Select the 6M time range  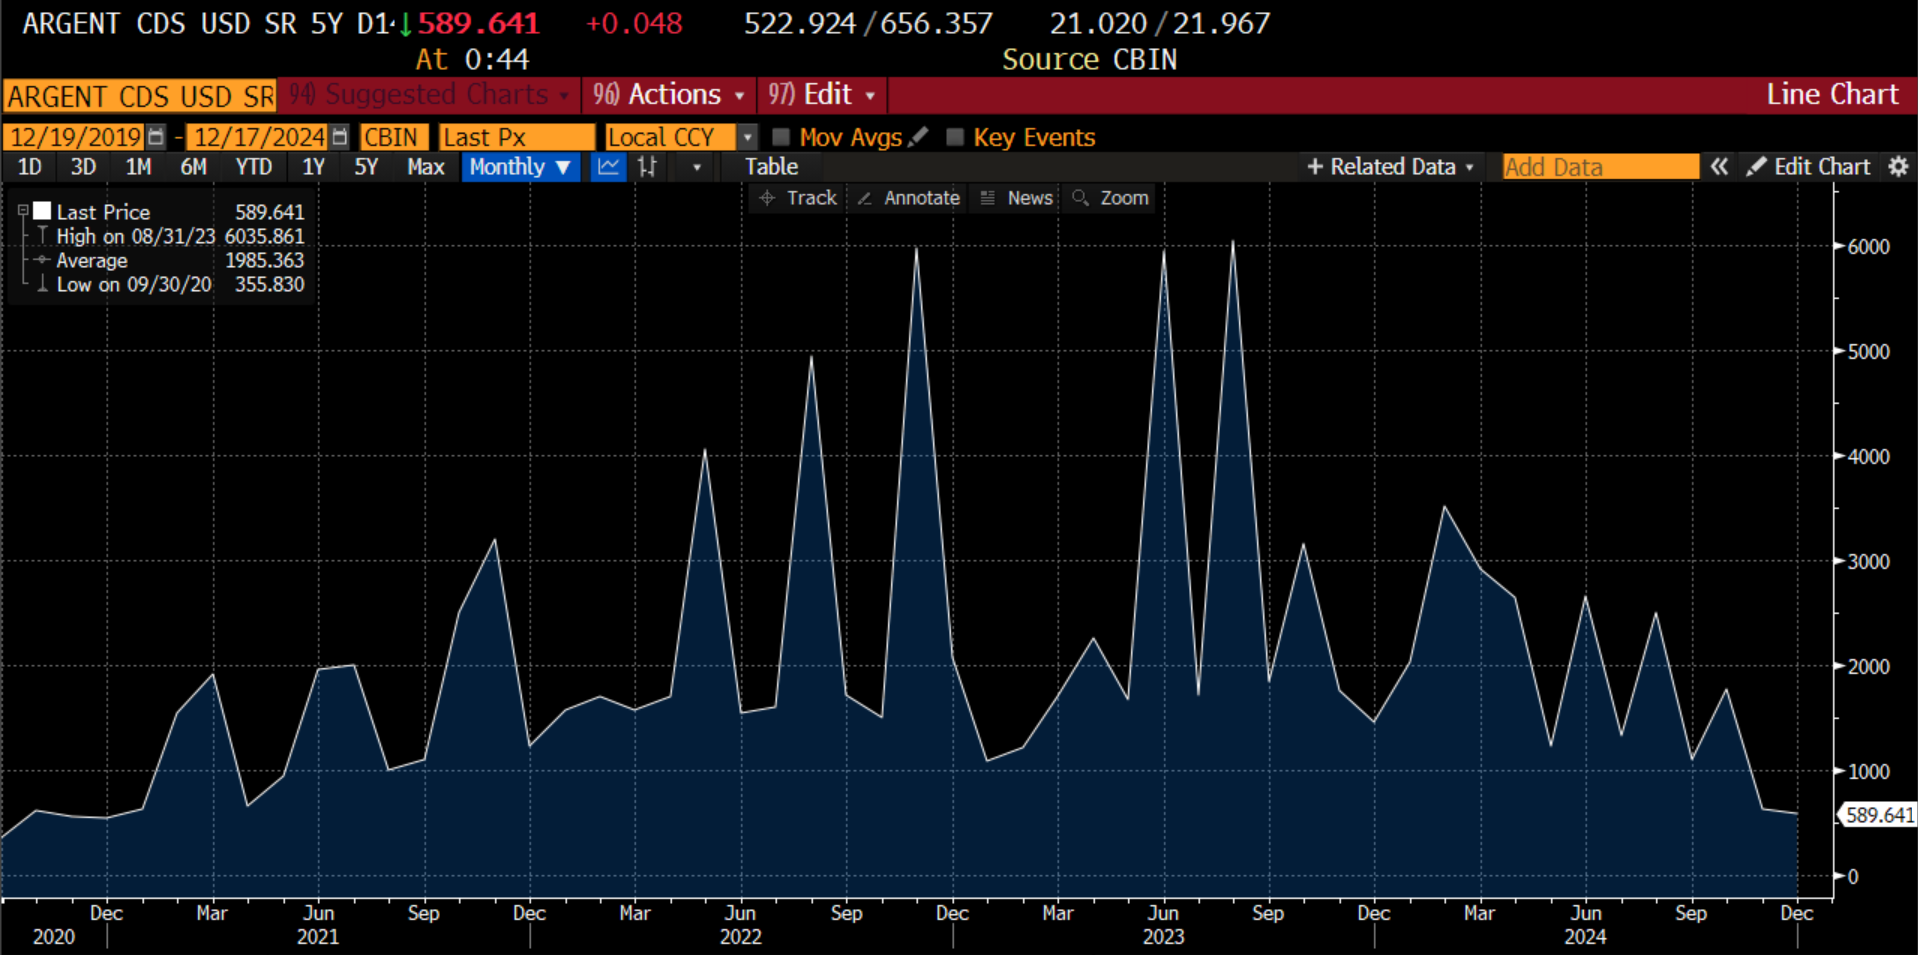[x=193, y=167]
